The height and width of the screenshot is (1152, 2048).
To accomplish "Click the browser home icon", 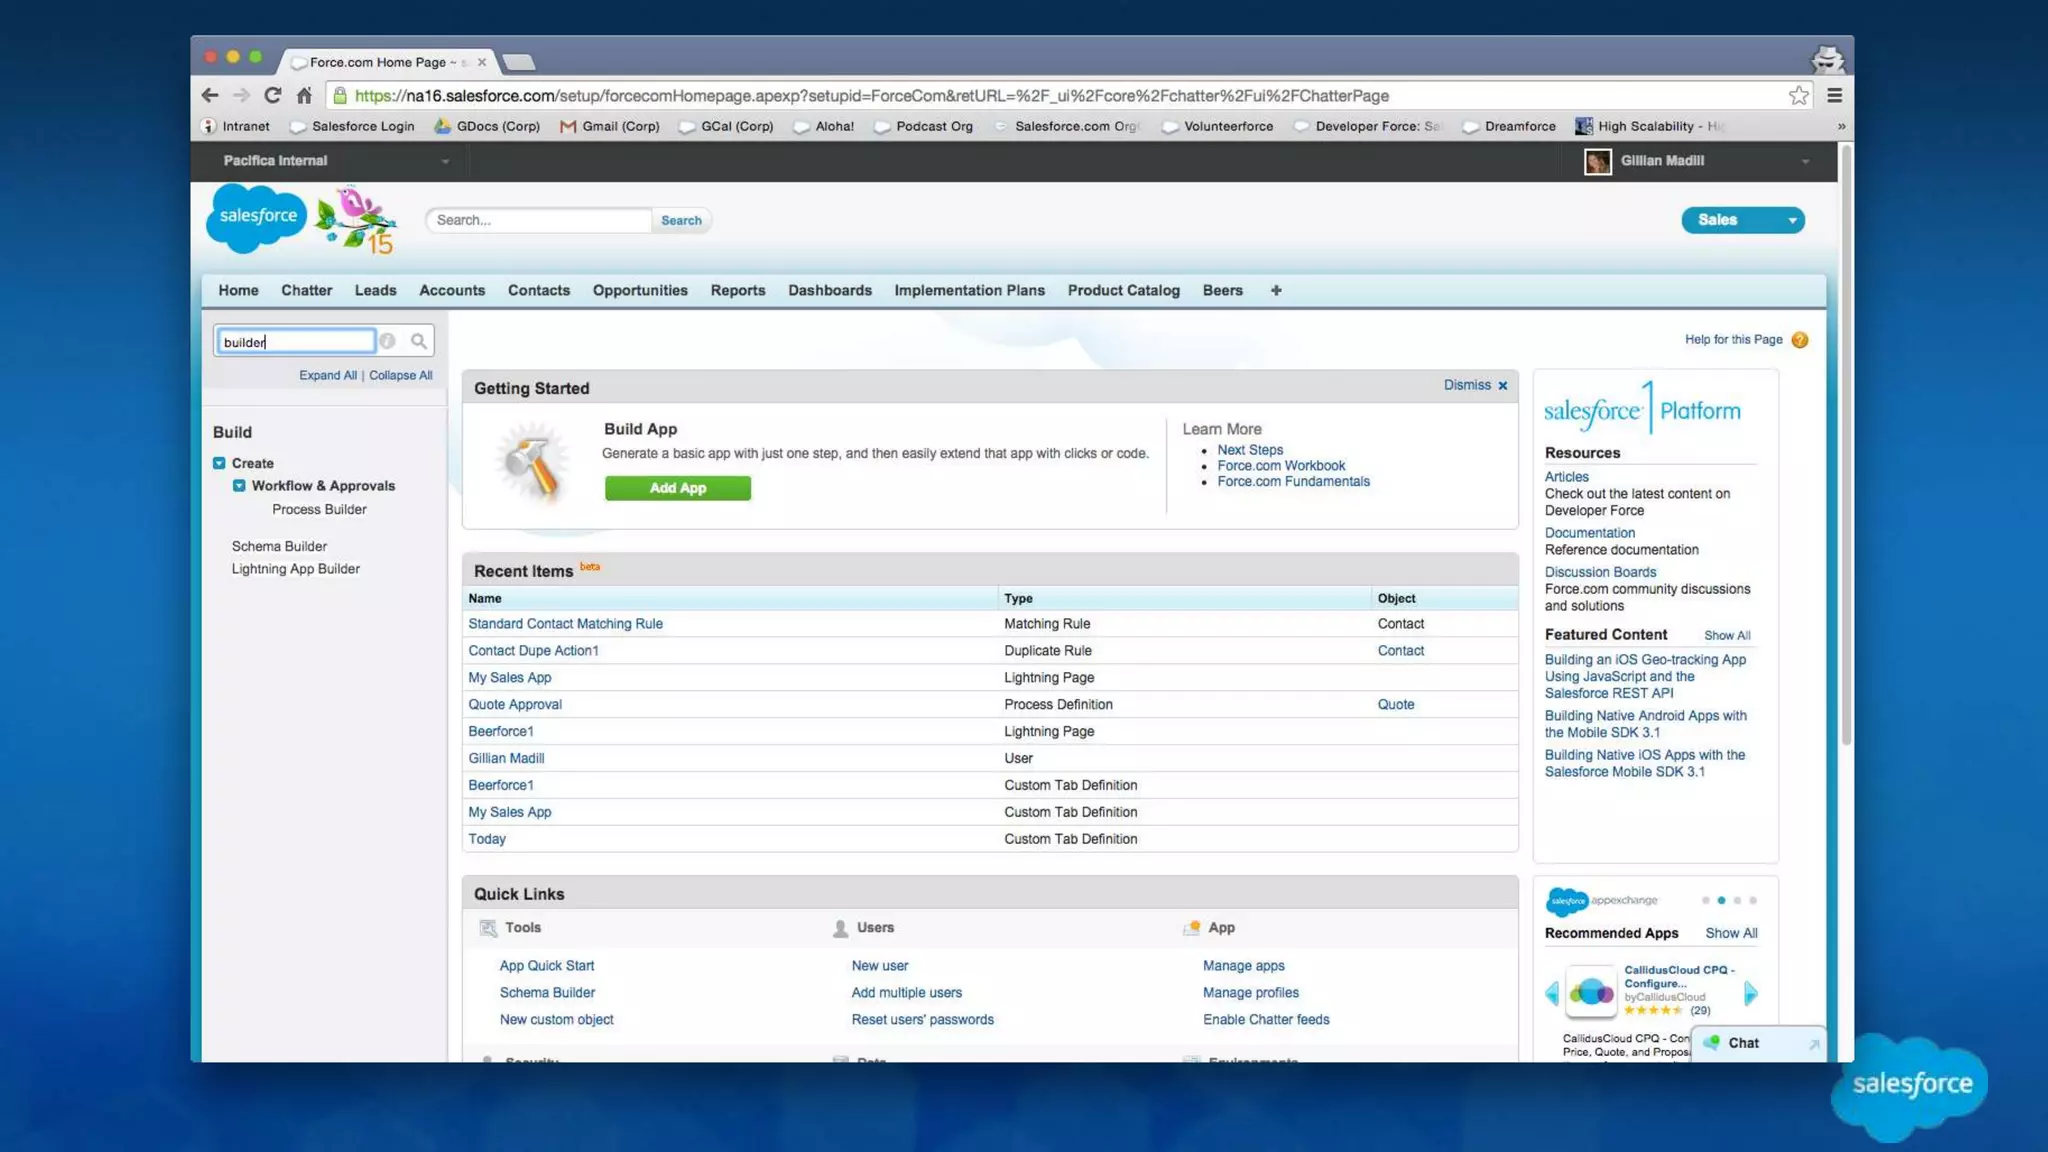I will (x=304, y=95).
